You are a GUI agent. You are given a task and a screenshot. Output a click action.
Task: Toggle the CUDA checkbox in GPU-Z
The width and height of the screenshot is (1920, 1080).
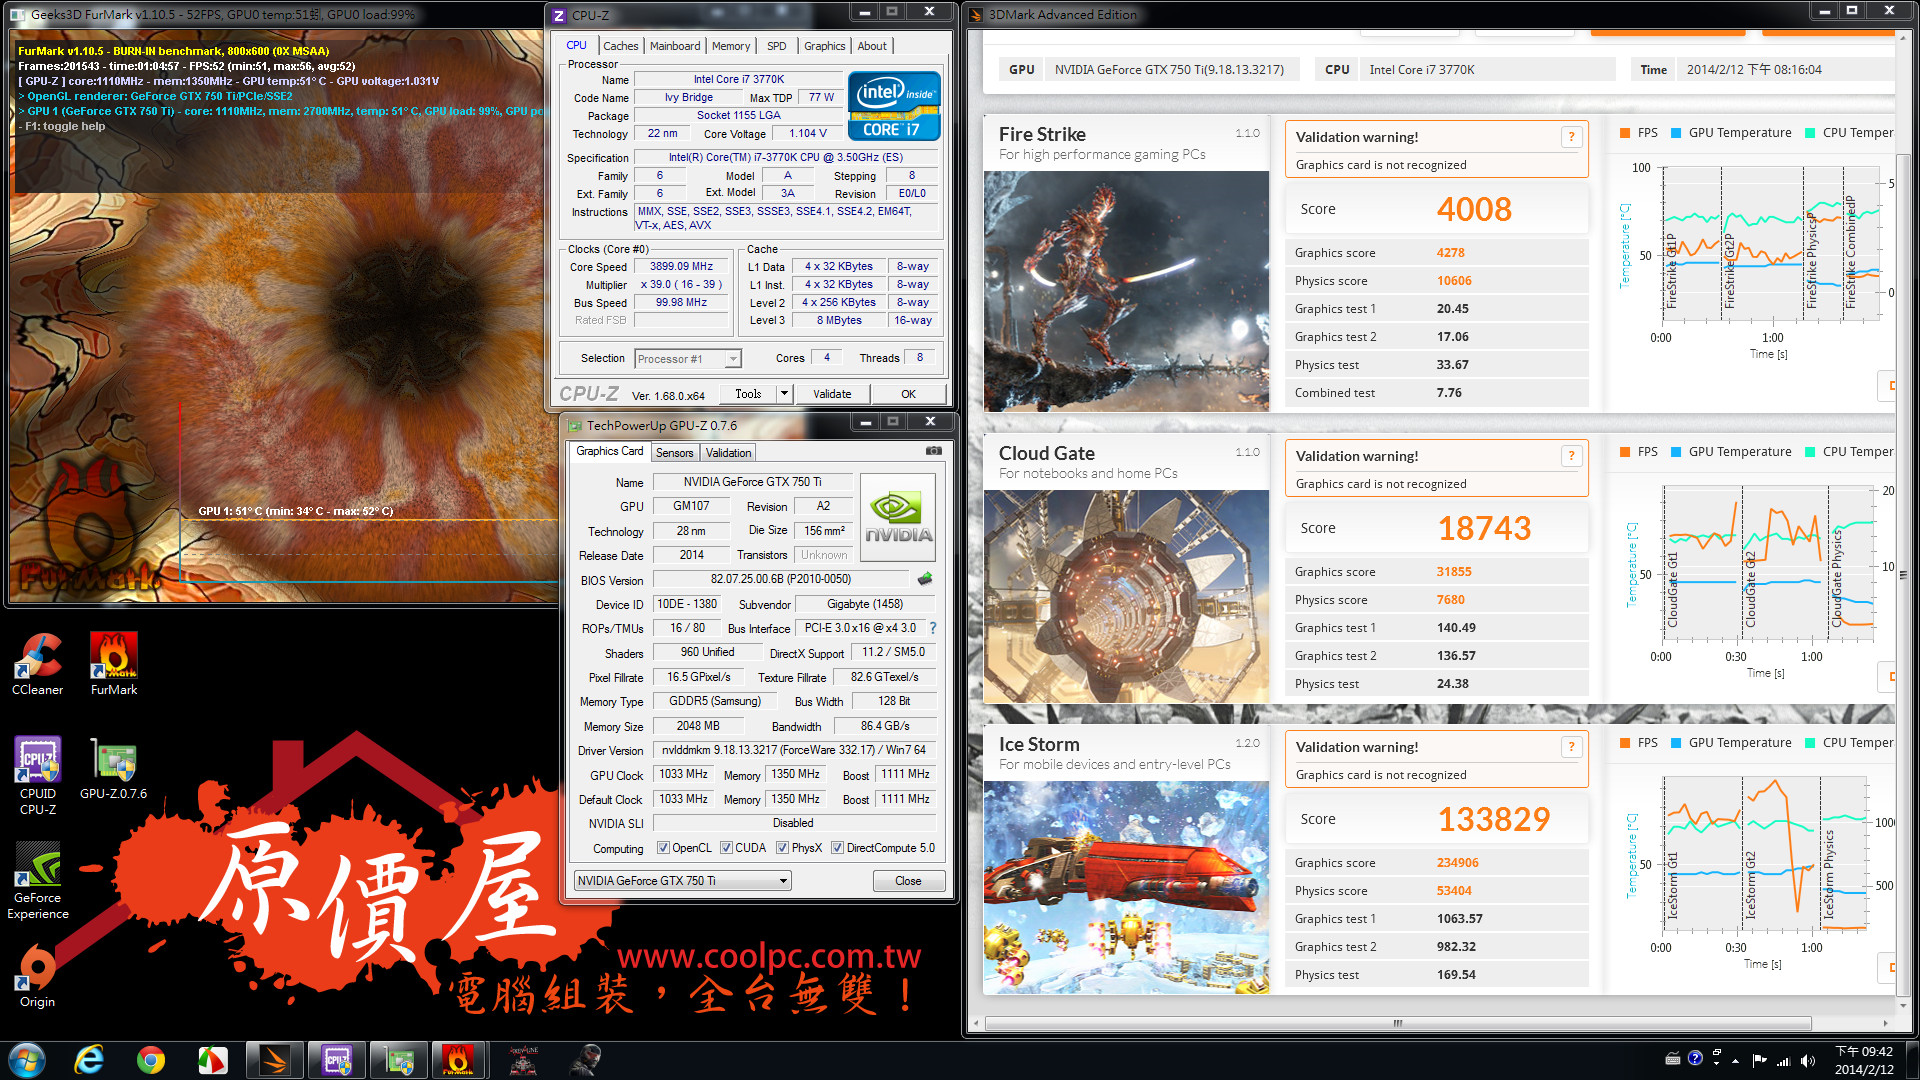(x=726, y=848)
